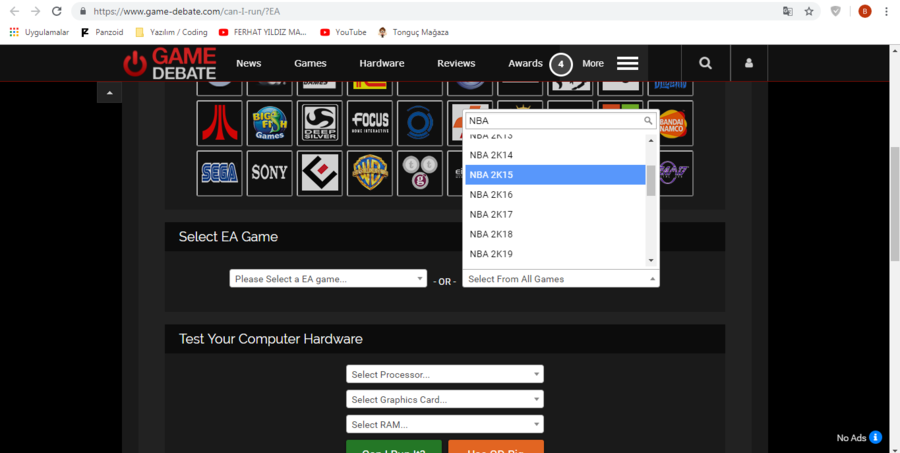Image resolution: width=900 pixels, height=453 pixels.
Task: Select the Focus Home Interactive logo
Action: click(370, 123)
